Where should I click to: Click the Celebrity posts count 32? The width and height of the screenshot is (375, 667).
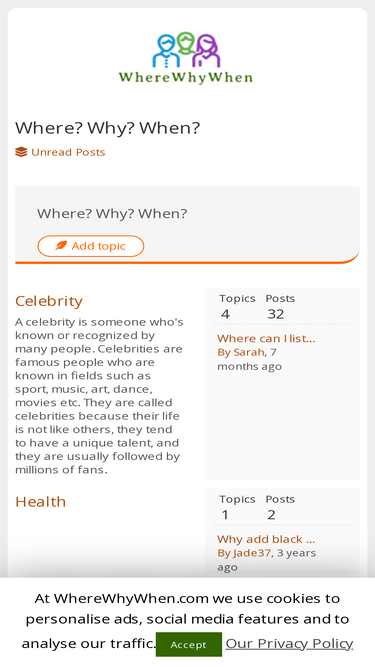click(x=276, y=314)
